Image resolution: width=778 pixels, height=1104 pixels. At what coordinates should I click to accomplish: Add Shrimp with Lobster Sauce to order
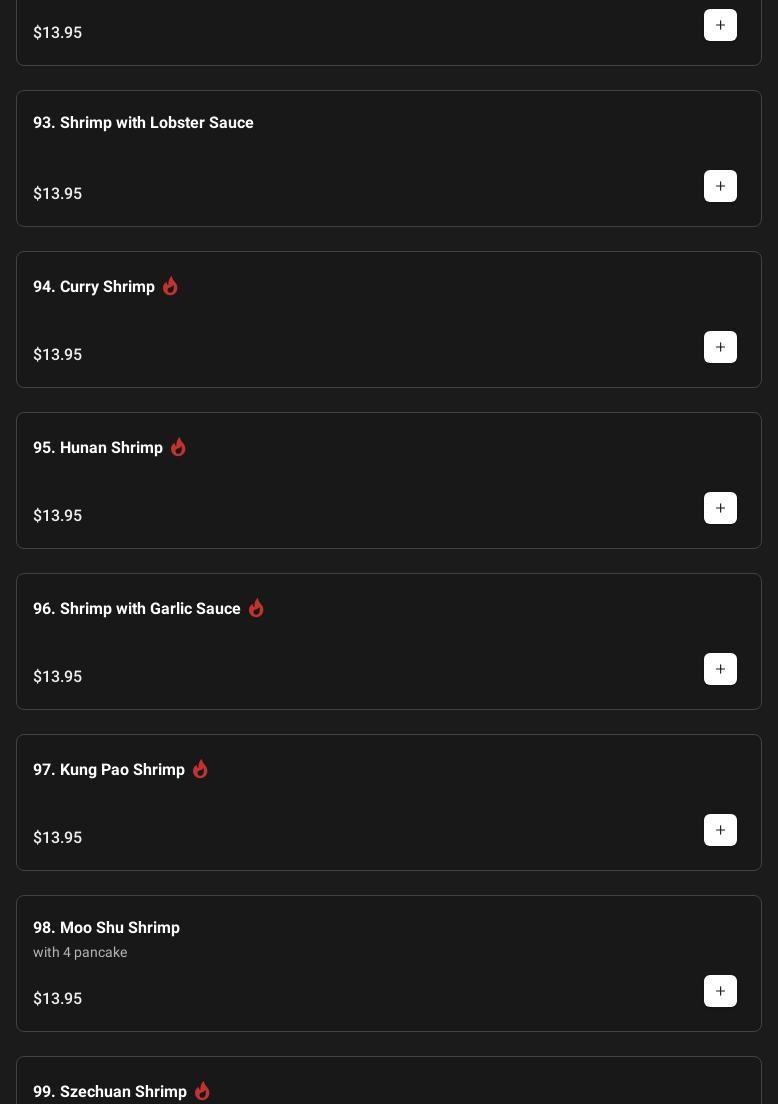[x=720, y=186]
